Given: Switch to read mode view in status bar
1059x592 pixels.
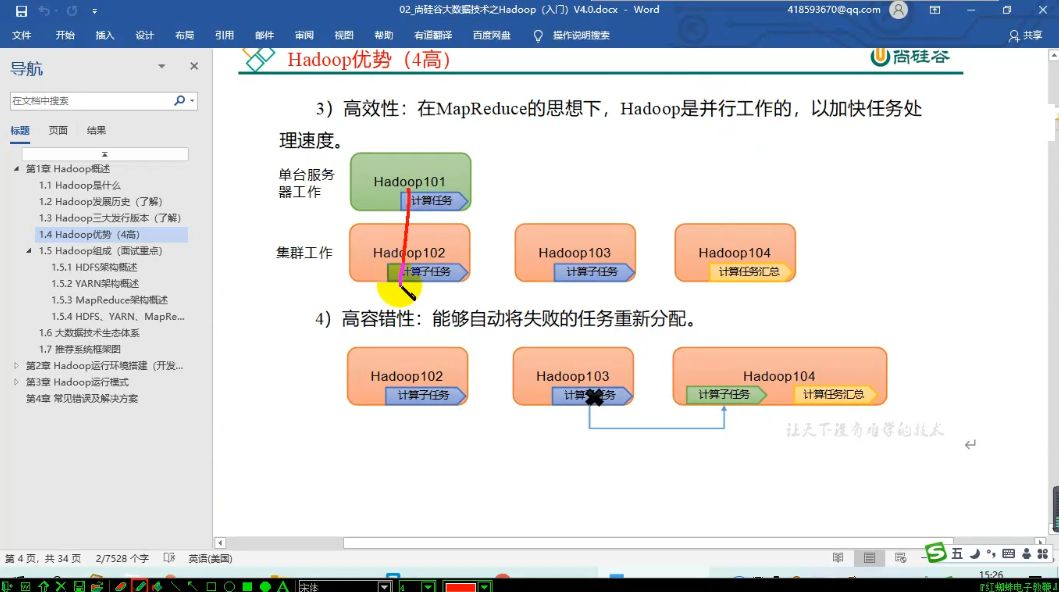Looking at the screenshot, I should (x=838, y=558).
